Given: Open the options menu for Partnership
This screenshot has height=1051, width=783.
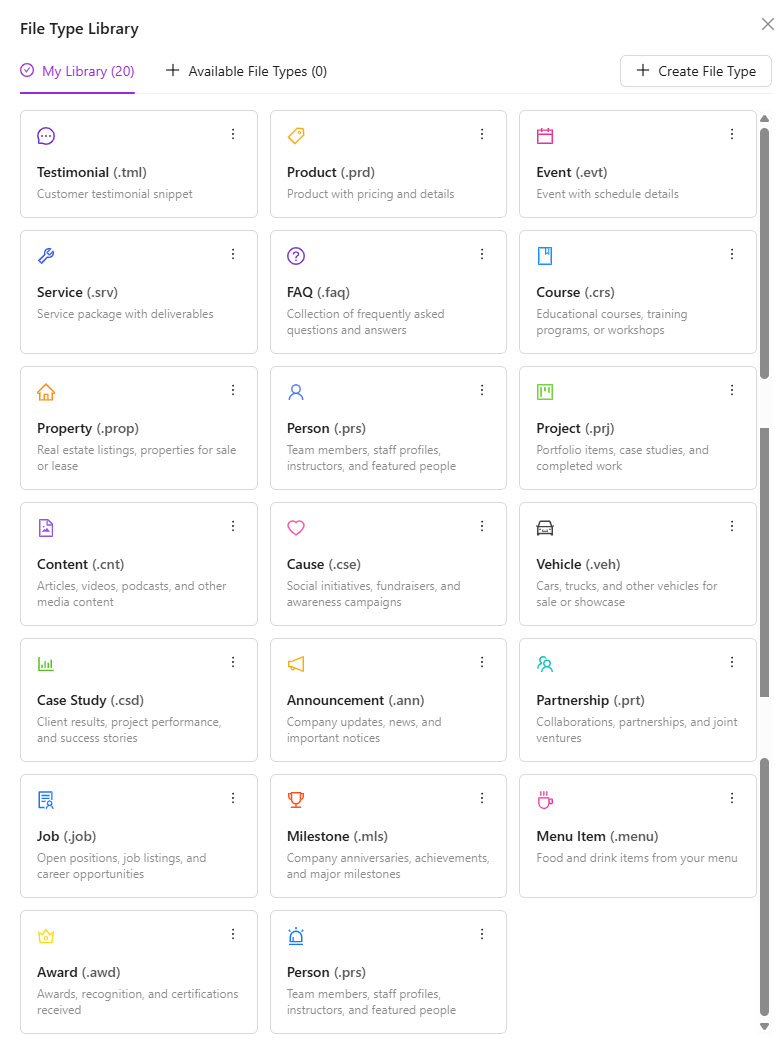Looking at the screenshot, I should coord(731,662).
